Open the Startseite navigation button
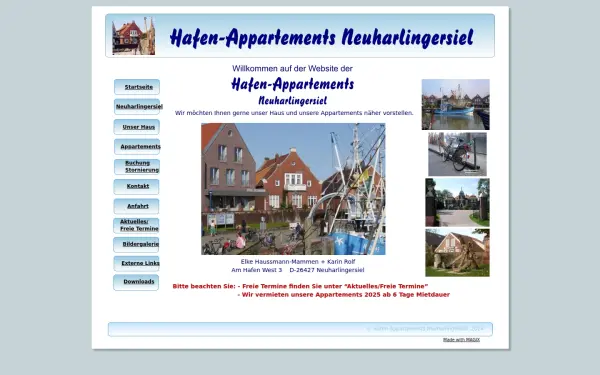Image resolution: width=600 pixels, height=375 pixels. [137, 87]
